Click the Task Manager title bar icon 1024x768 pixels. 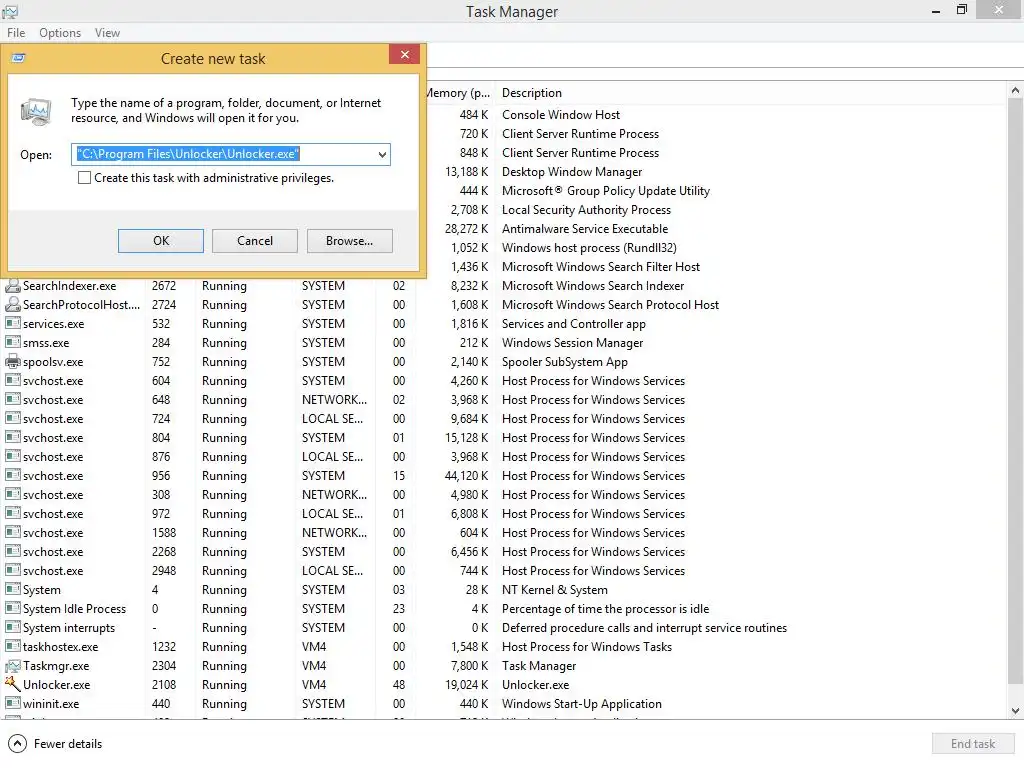[10, 11]
